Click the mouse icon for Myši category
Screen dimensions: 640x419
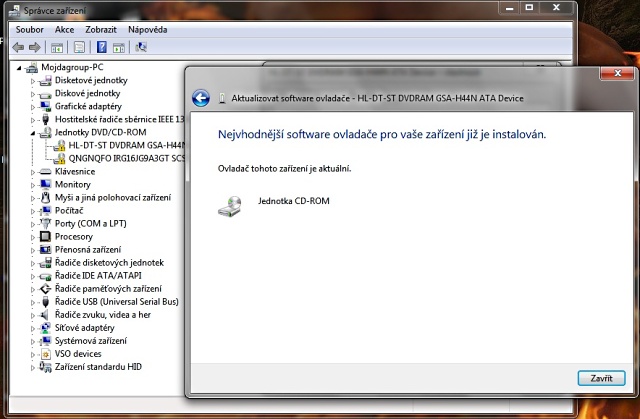coord(45,198)
